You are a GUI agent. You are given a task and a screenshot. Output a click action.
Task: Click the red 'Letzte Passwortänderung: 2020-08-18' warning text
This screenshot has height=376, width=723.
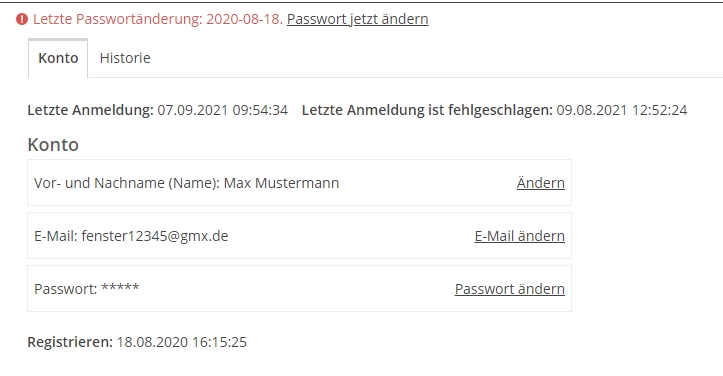click(x=158, y=19)
